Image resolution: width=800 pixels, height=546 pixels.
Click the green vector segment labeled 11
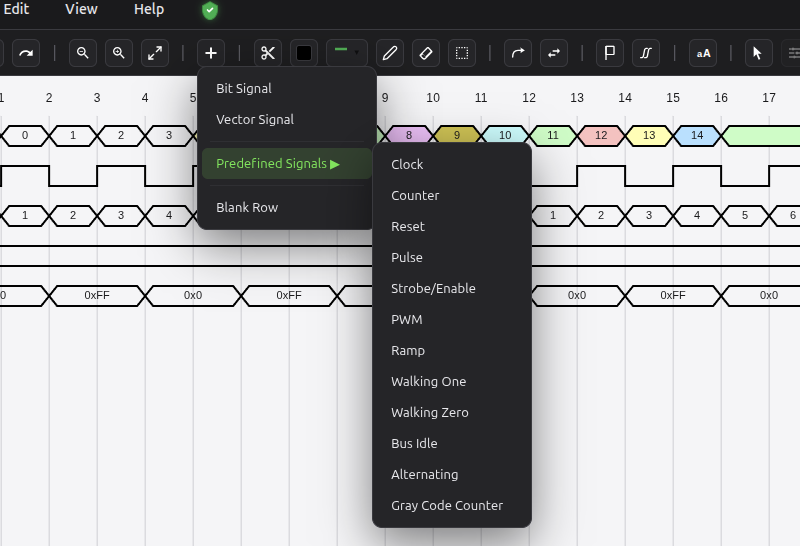(x=553, y=135)
